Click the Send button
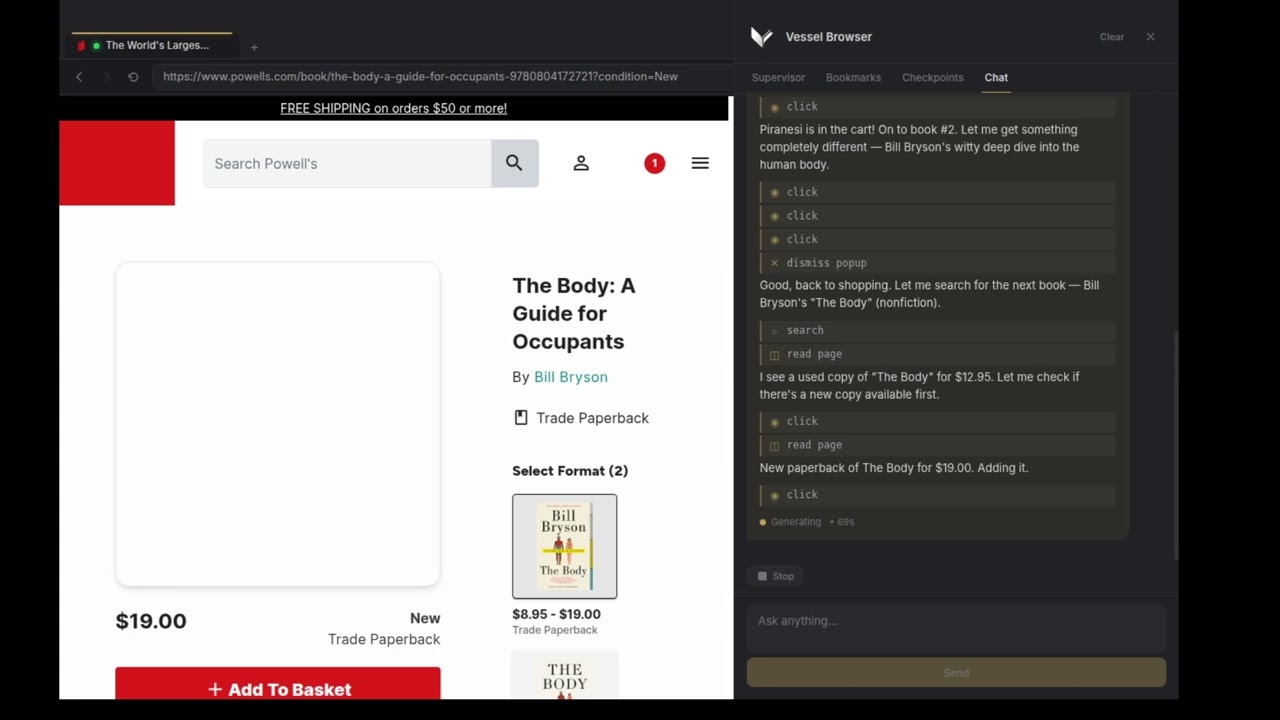This screenshot has width=1280, height=720. coord(956,672)
